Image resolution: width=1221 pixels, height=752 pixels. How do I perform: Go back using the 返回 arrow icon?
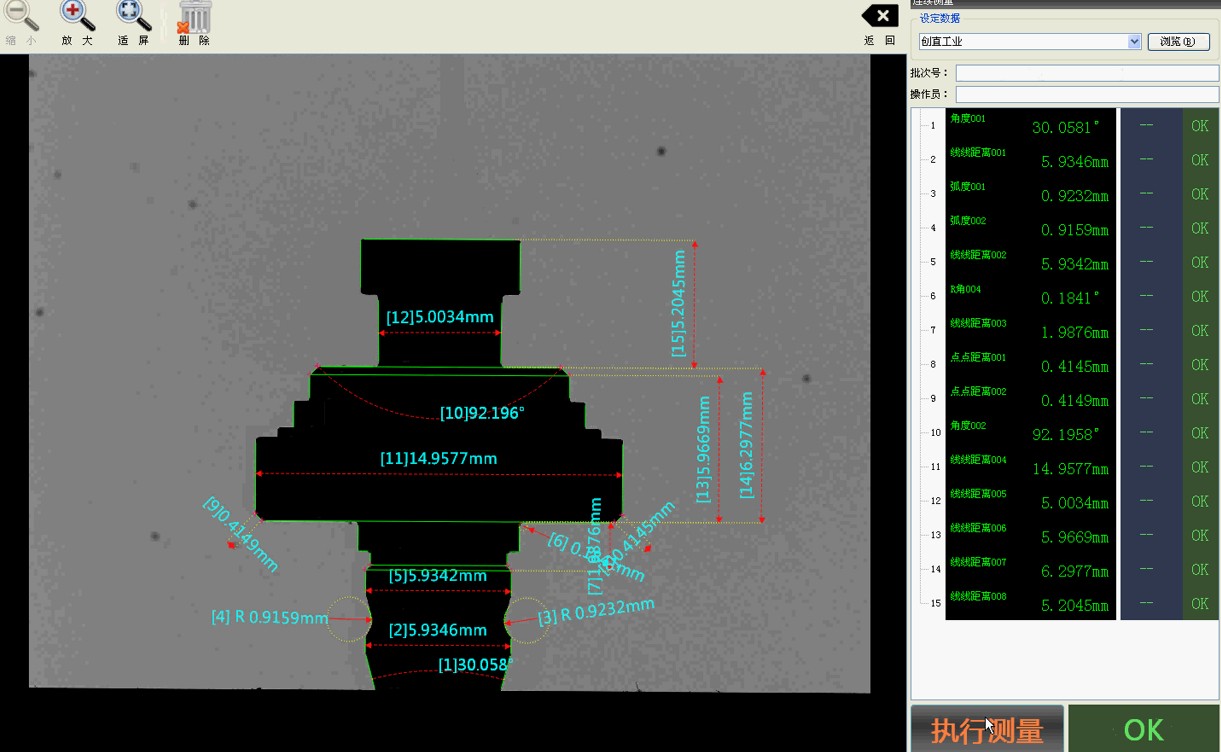879,17
